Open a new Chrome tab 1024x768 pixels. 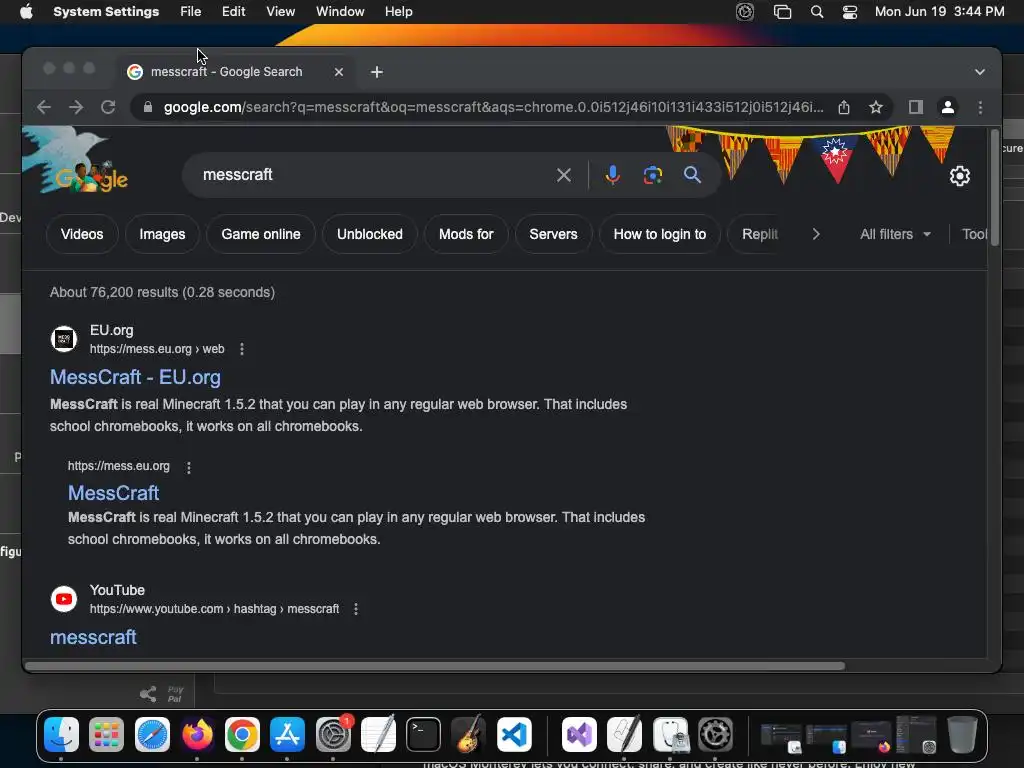(377, 72)
